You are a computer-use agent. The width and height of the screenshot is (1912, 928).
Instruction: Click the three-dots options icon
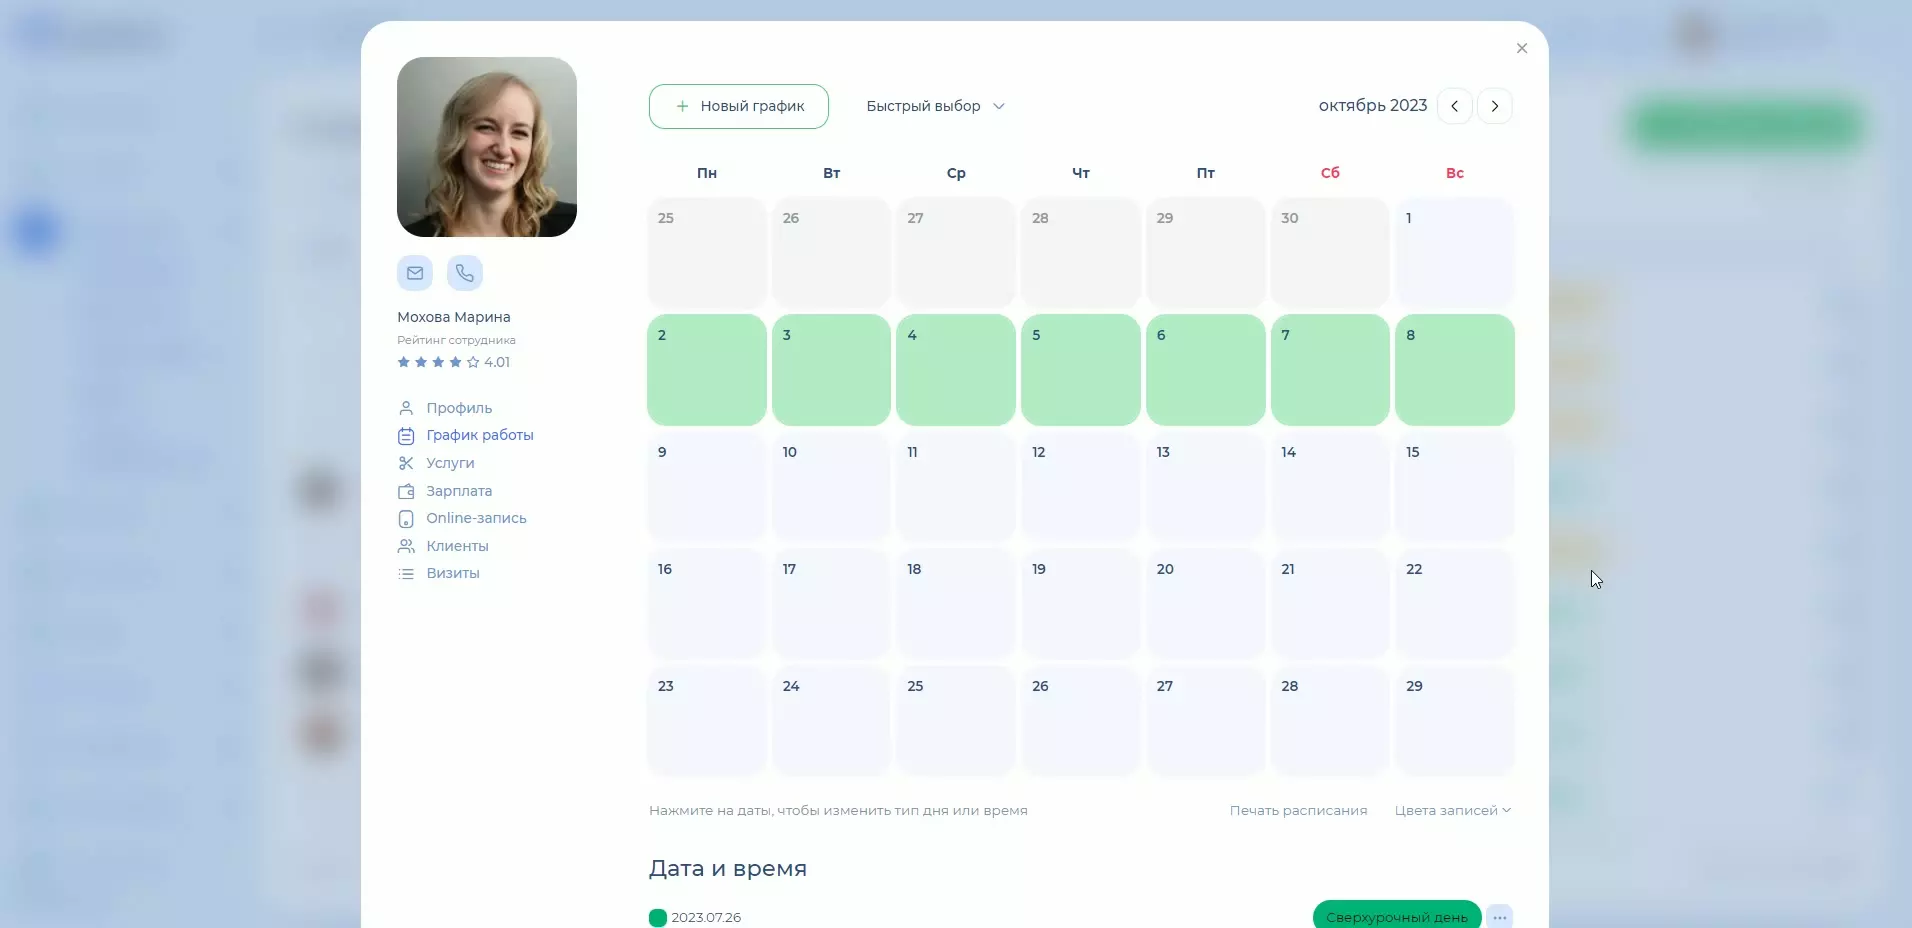pos(1499,917)
